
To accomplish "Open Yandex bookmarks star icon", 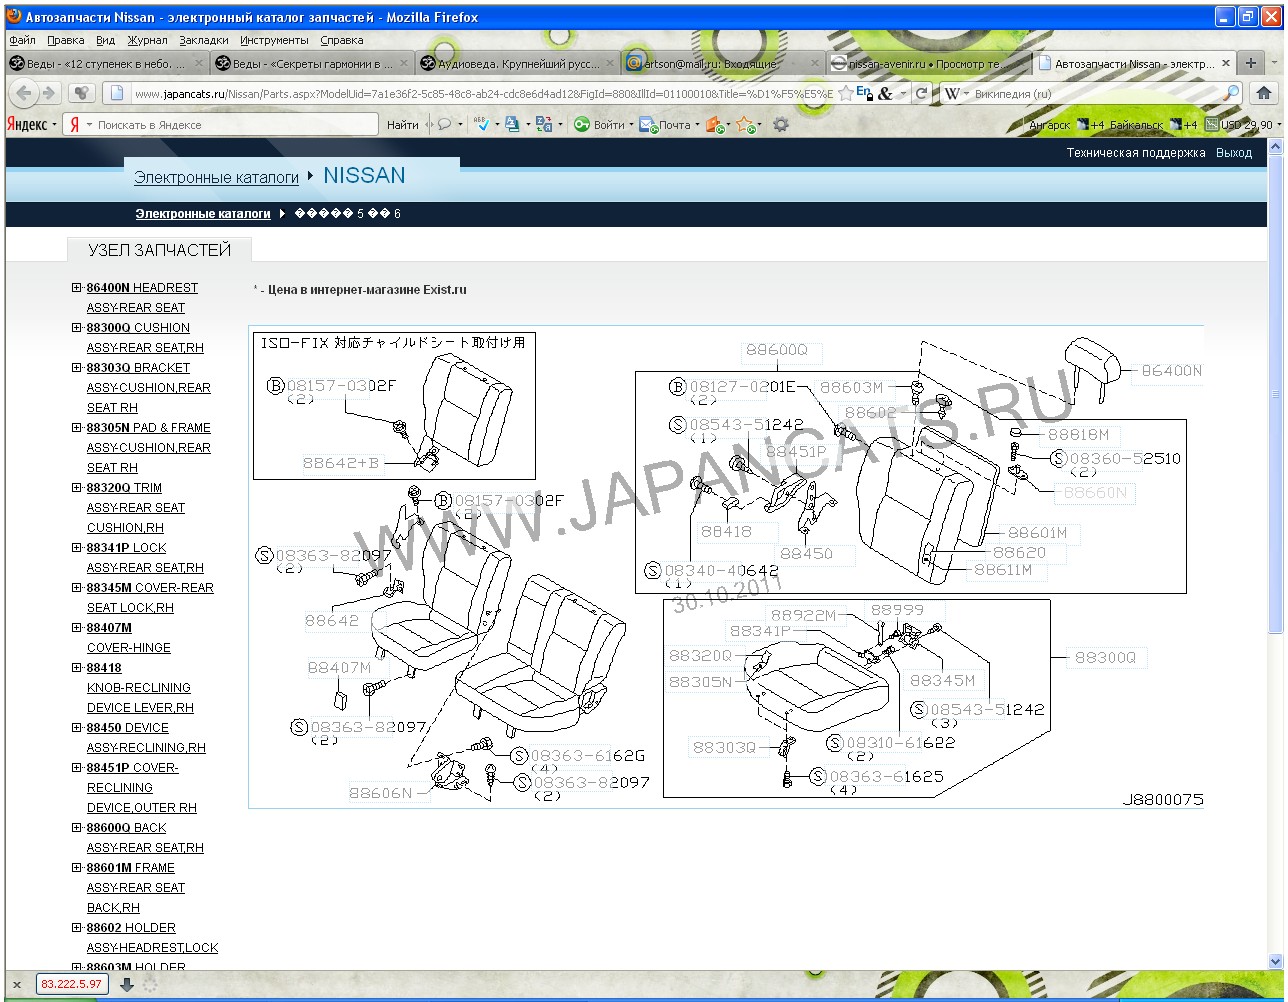I will tap(745, 125).
